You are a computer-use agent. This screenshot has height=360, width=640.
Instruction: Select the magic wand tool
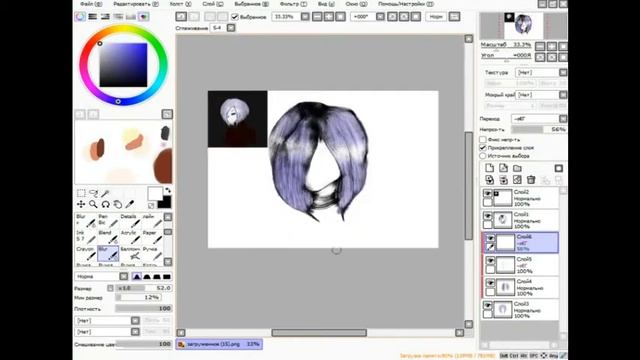click(x=105, y=193)
